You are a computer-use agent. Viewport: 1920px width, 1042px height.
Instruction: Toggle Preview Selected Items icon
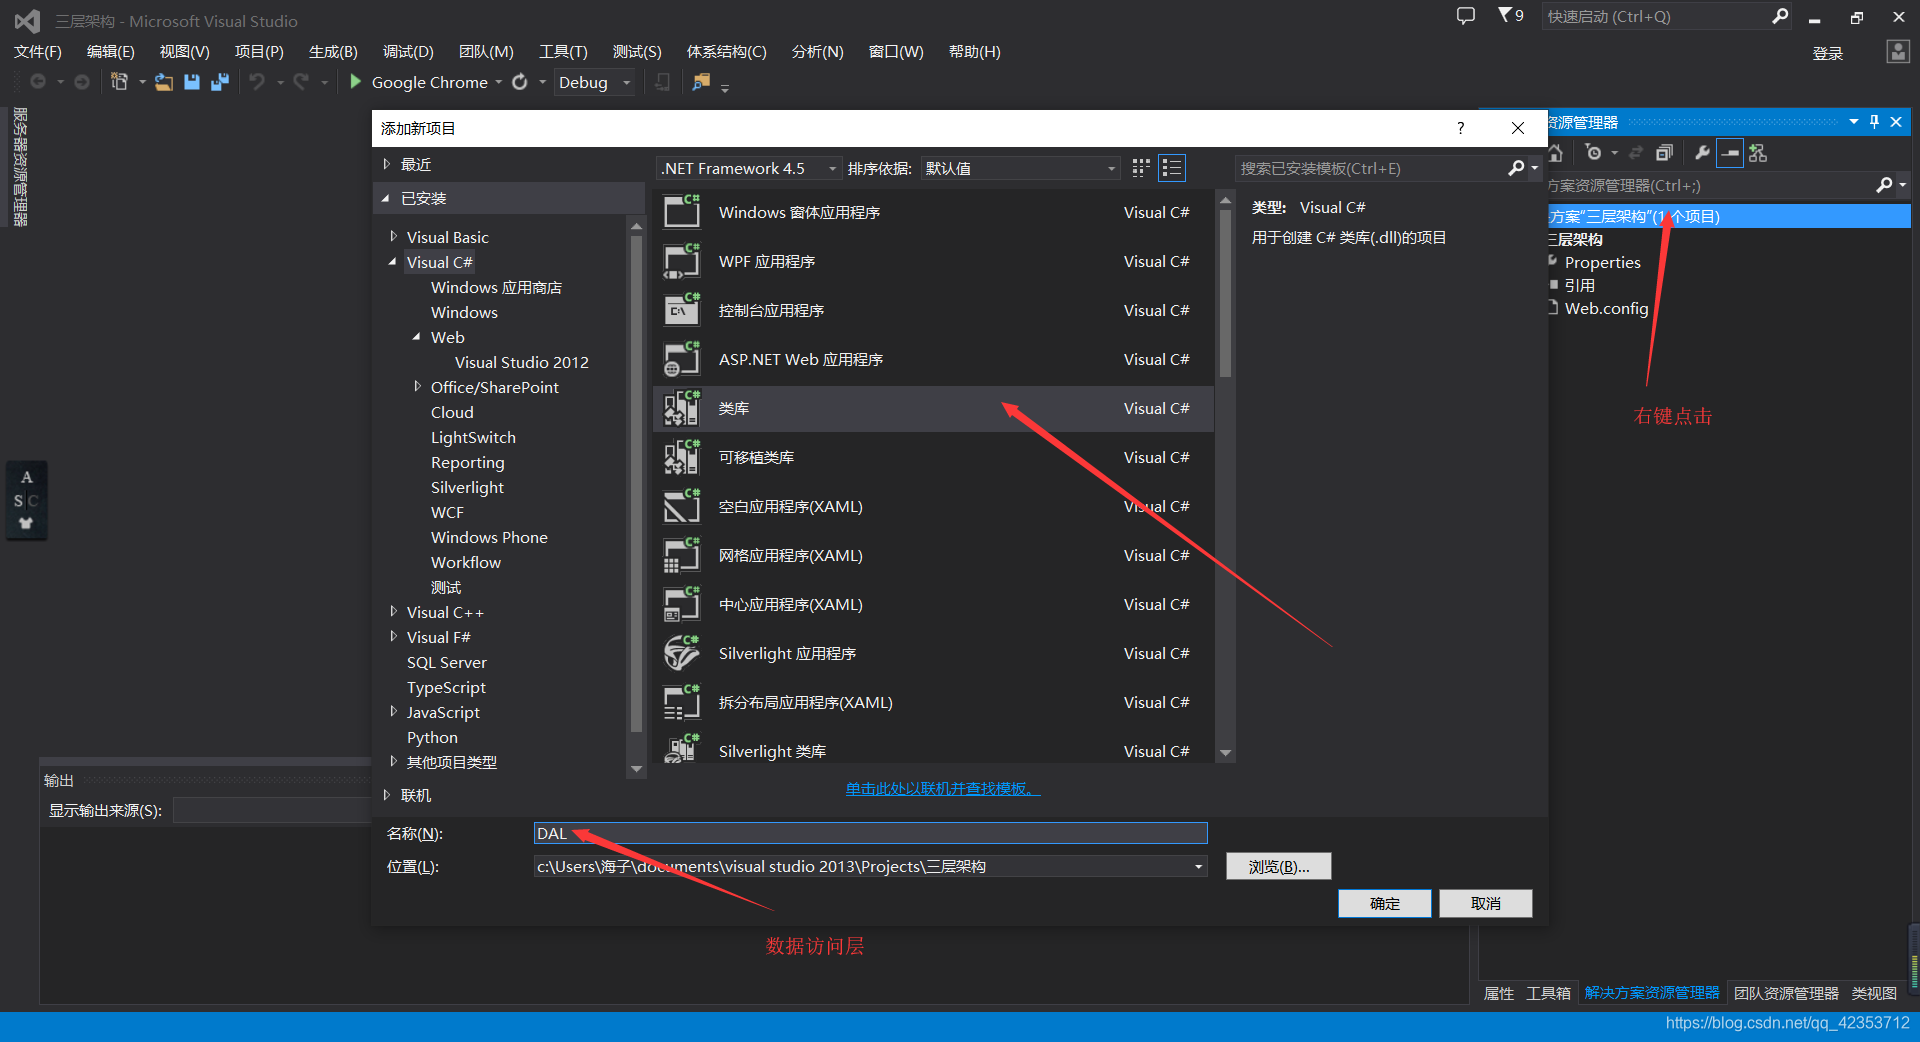pos(1730,153)
